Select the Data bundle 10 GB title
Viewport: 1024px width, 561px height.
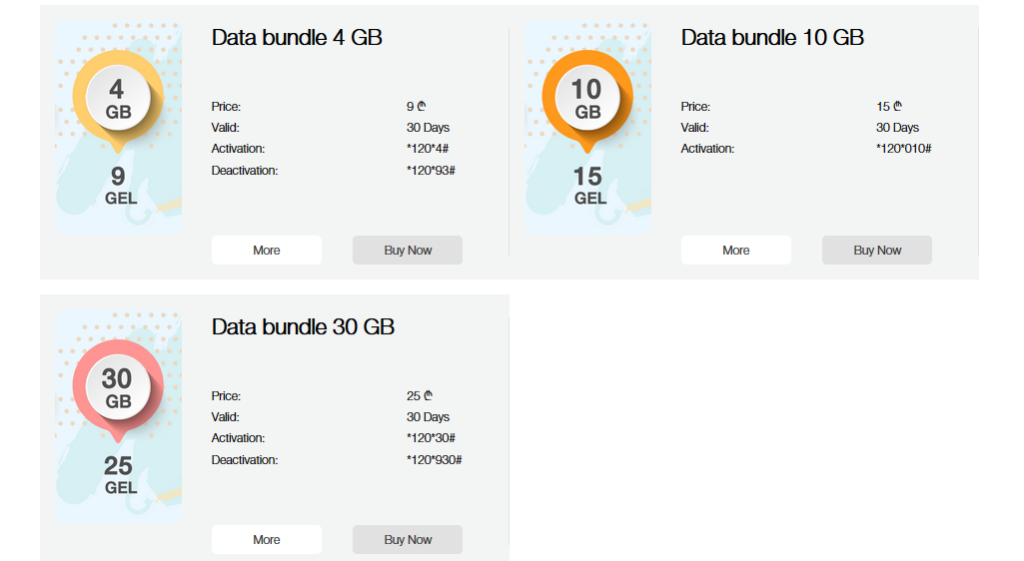pyautogui.click(x=773, y=37)
